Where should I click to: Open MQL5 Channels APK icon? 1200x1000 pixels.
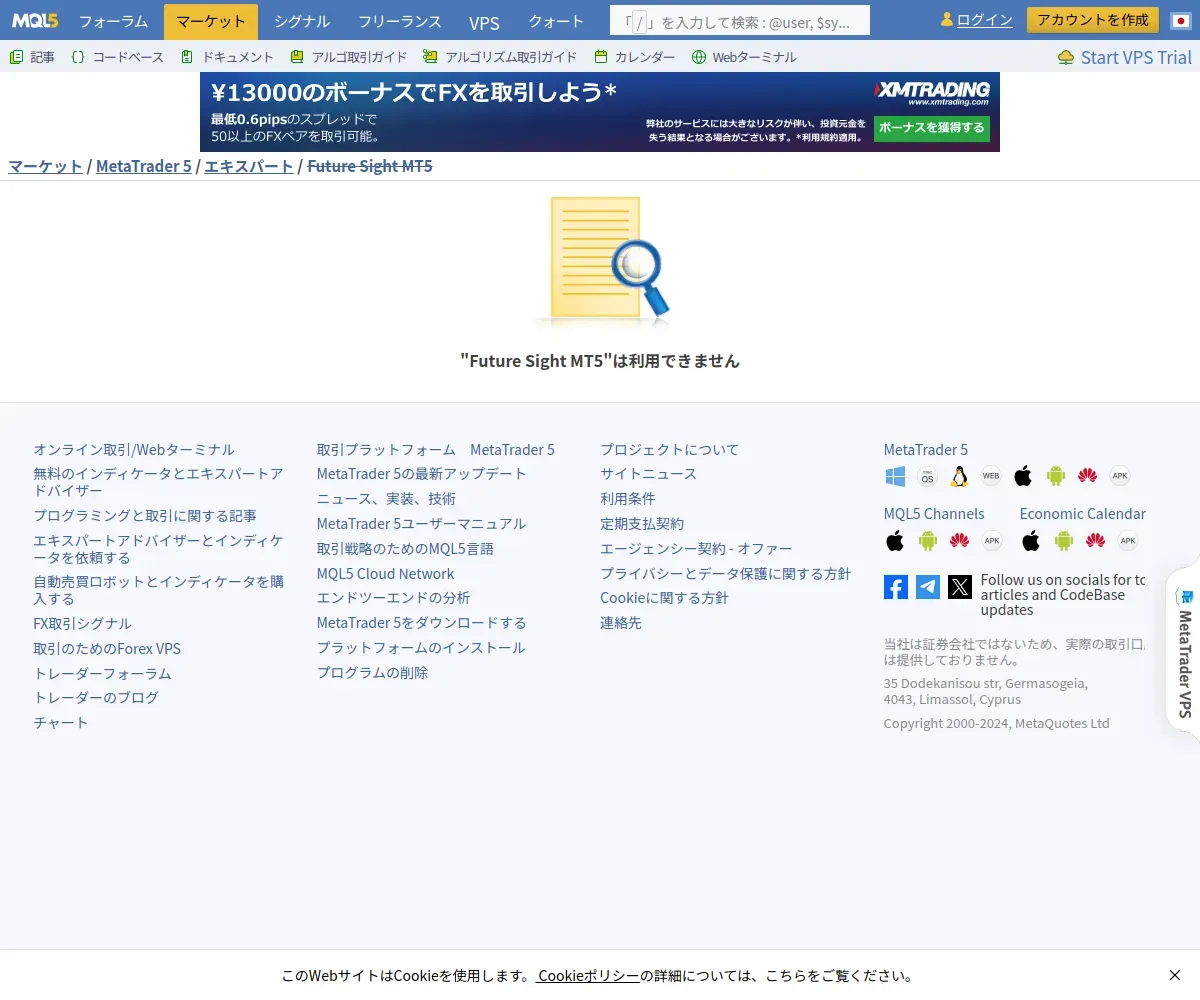click(x=991, y=541)
